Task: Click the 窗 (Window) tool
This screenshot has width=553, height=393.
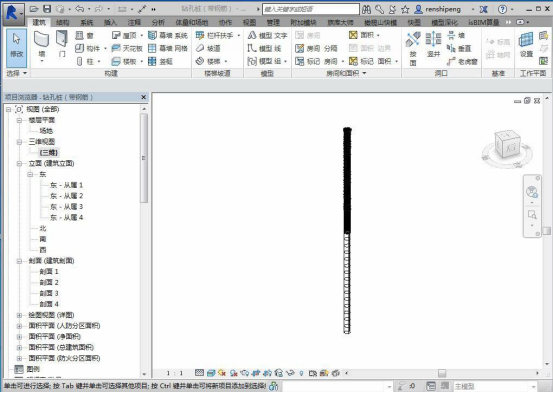Action: click(85, 35)
